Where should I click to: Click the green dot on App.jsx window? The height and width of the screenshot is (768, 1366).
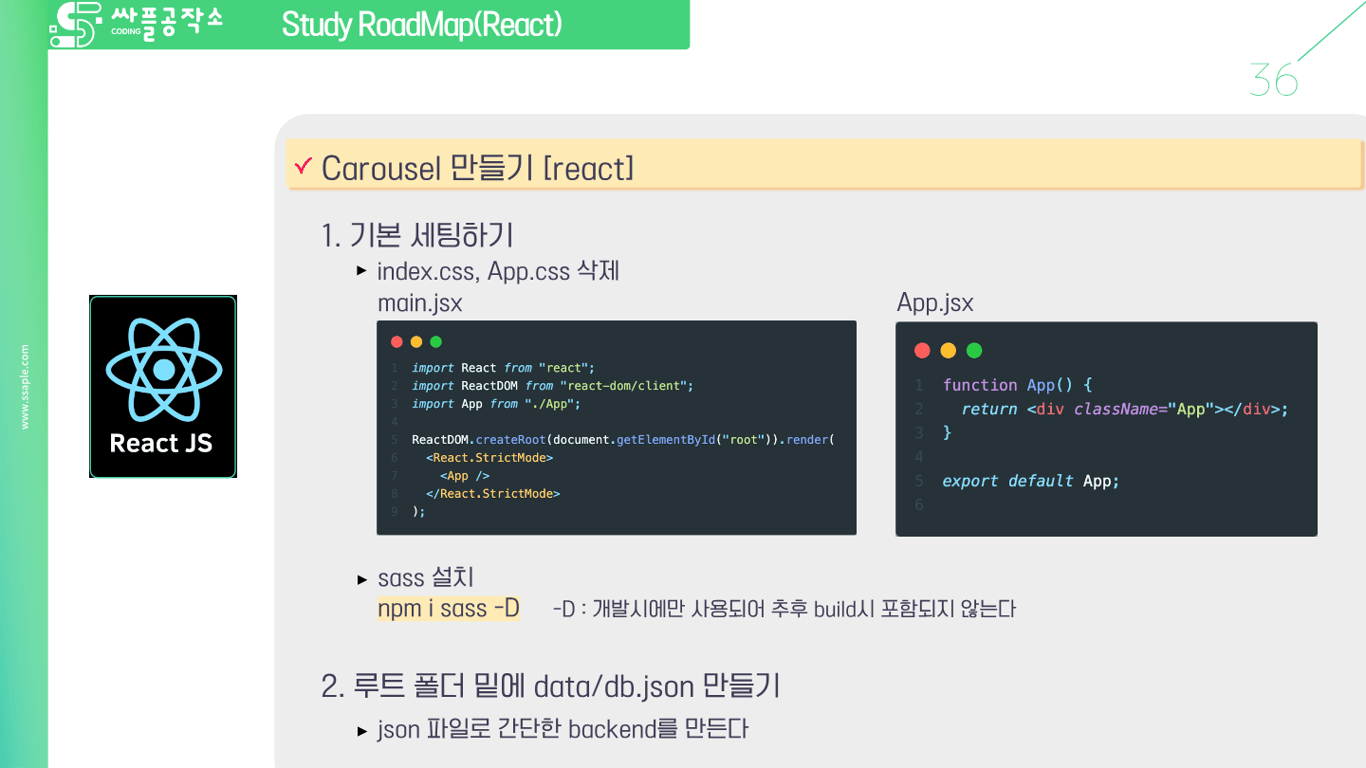972,350
